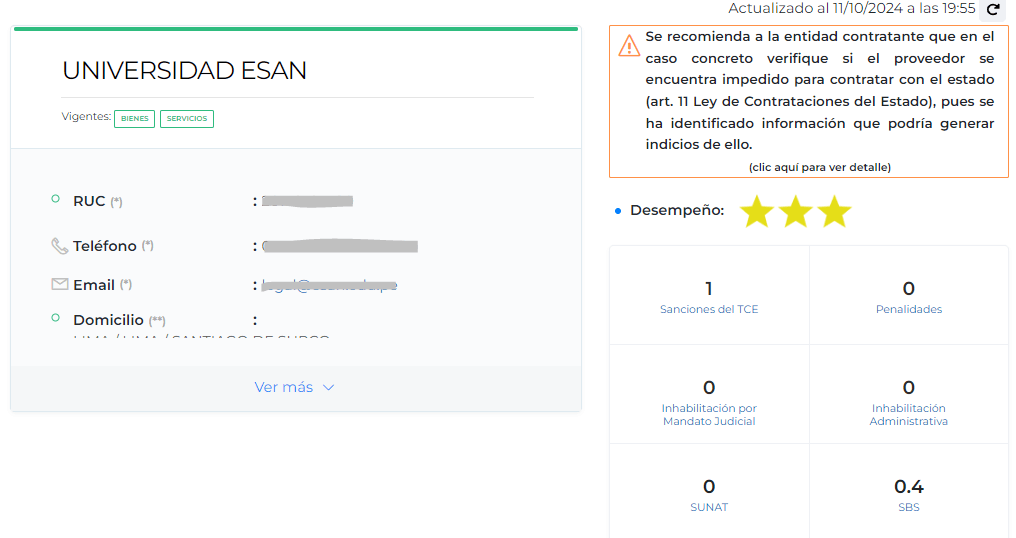
Task: Click the Domicilio field label
Action: [x=108, y=320]
